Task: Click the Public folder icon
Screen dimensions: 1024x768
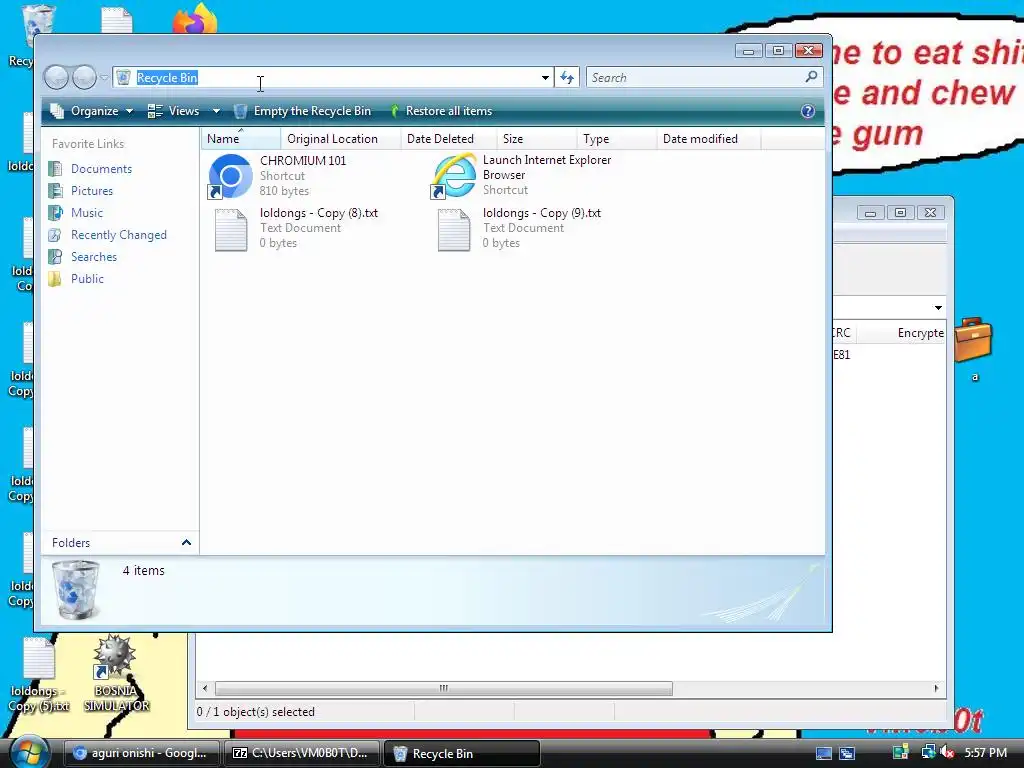Action: 56,279
